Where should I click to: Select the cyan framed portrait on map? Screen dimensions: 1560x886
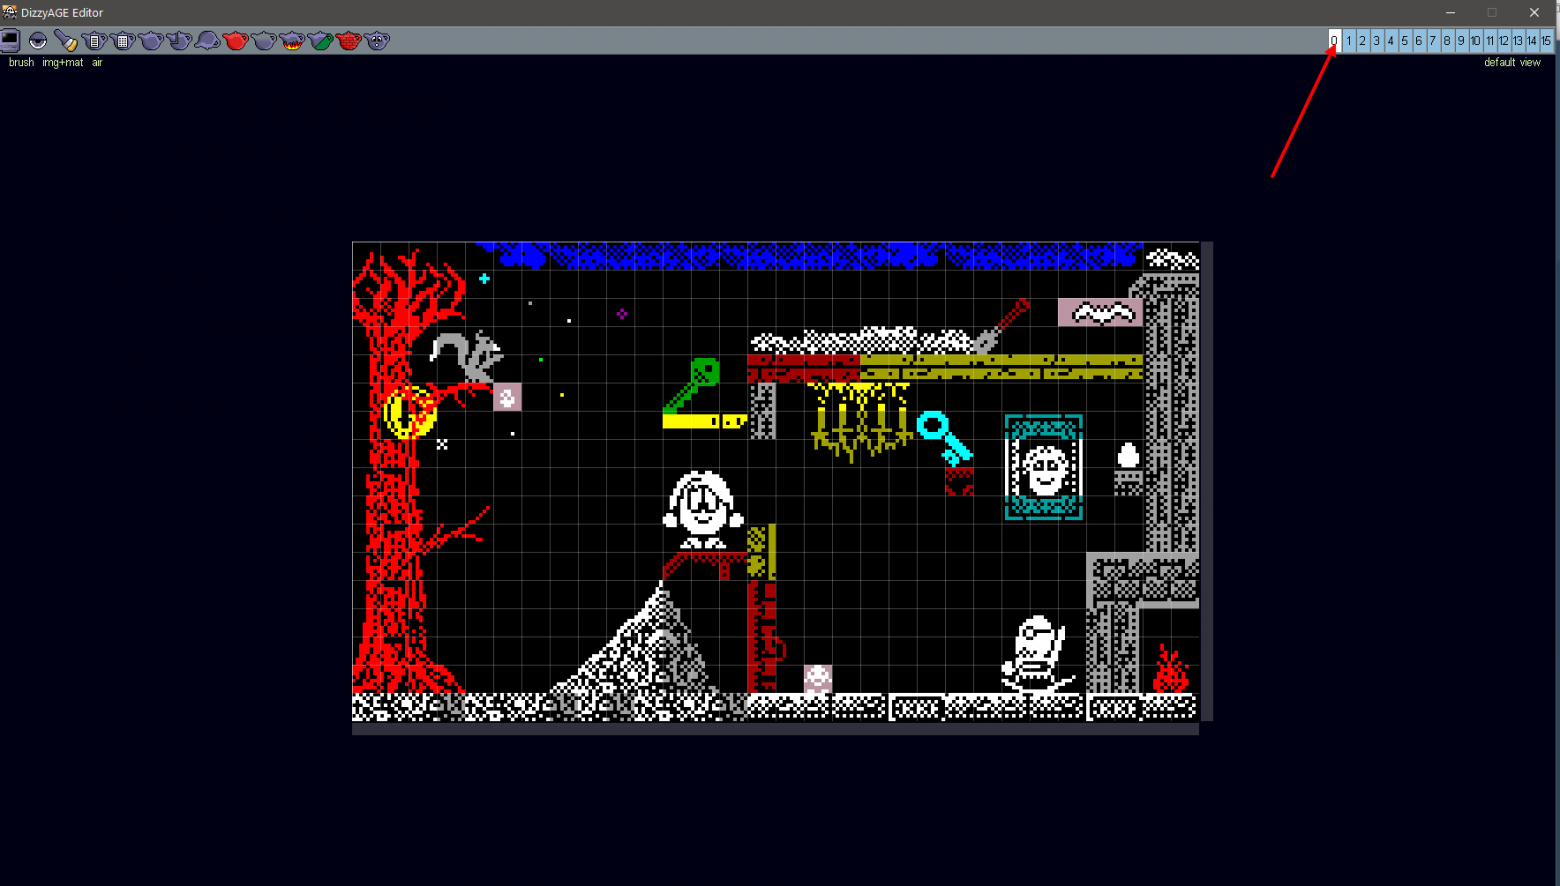pyautogui.click(x=1044, y=468)
